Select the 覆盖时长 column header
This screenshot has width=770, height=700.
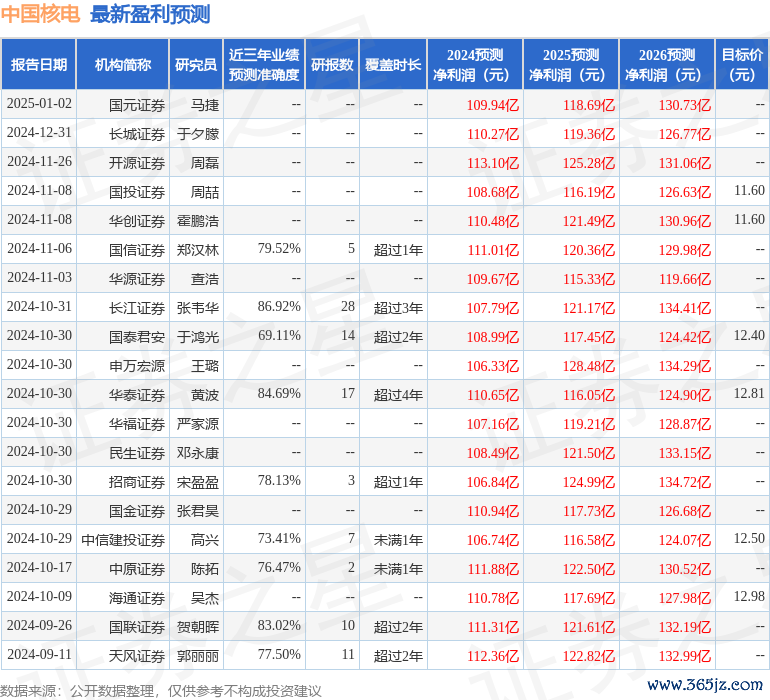[393, 64]
